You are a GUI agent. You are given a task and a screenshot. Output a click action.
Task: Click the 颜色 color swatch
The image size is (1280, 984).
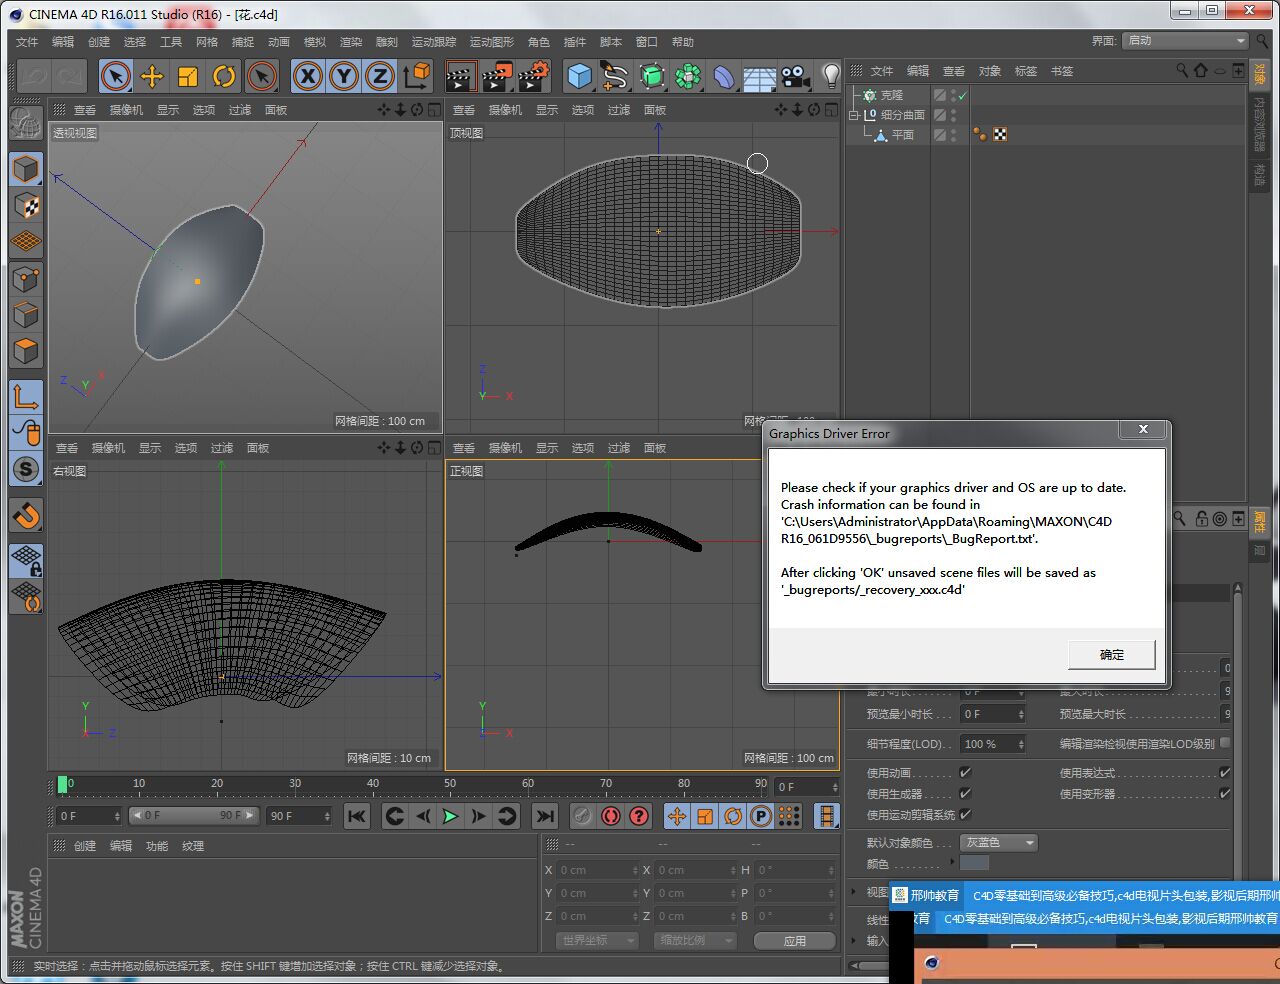click(974, 863)
